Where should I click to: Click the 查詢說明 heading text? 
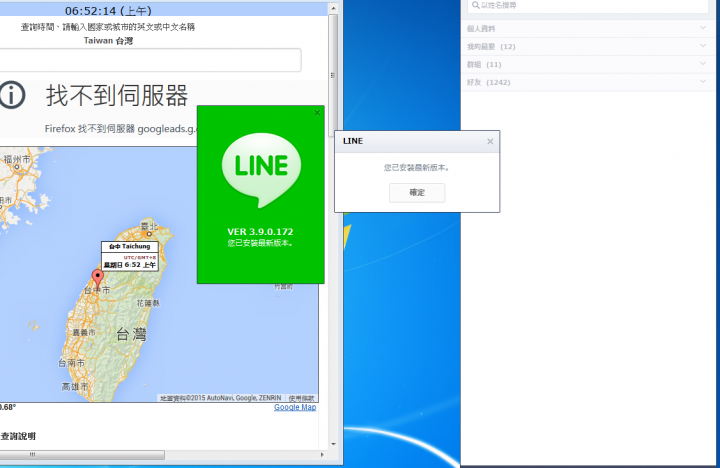coord(18,436)
